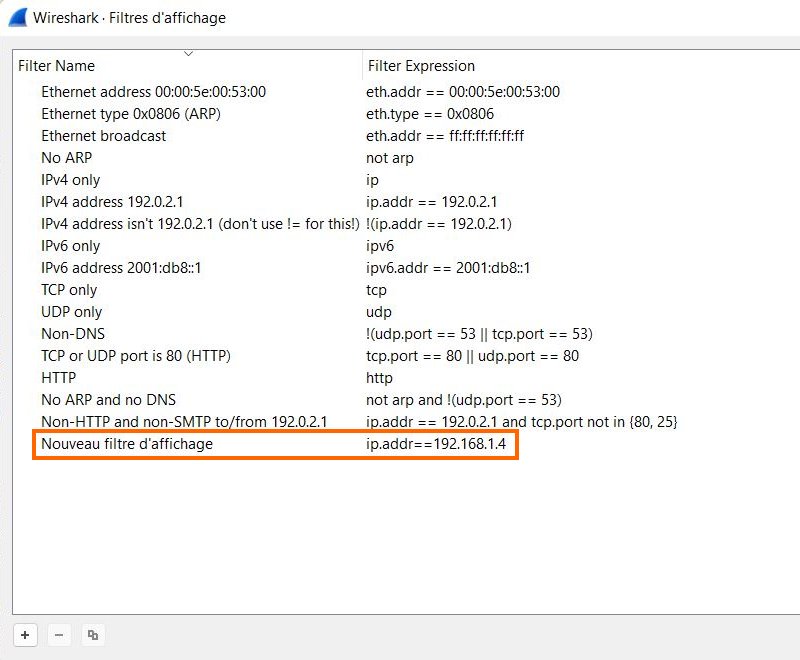Click the 'not arp' expression cell

tap(390, 158)
